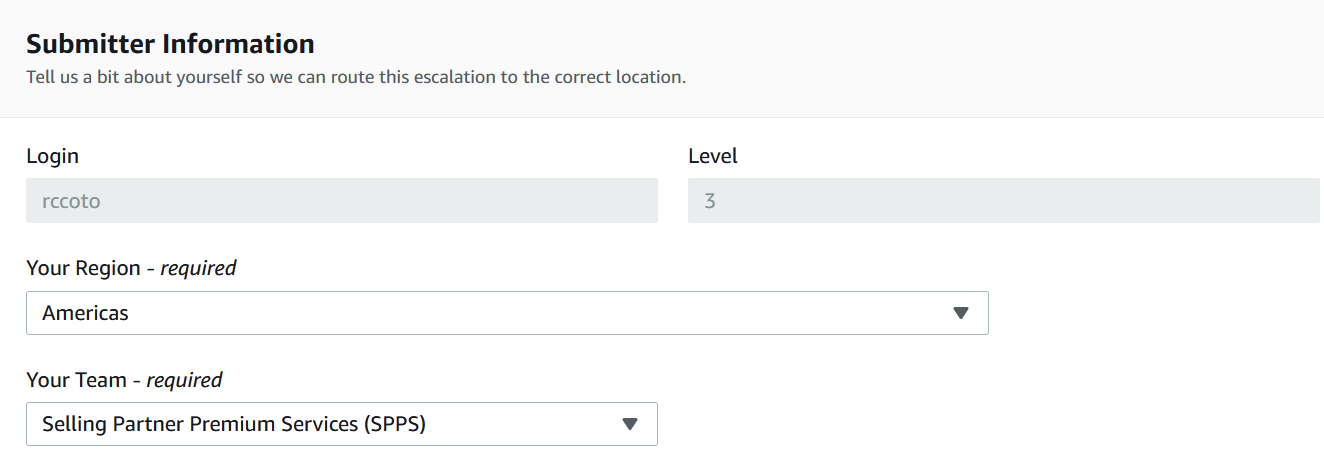The image size is (1324, 451).
Task: Click the italic required text beside Your Region
Action: (198, 268)
